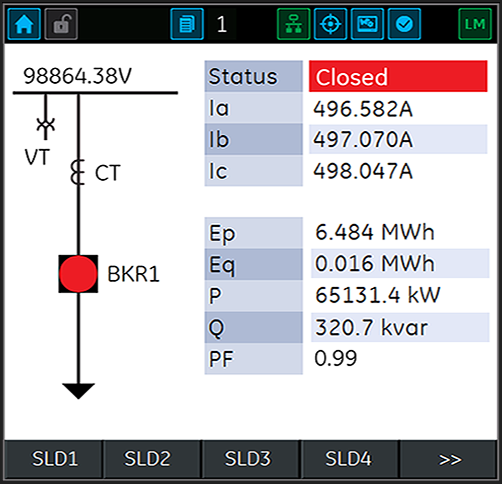Toggle the LM mode indicator
The image size is (502, 484).
(475, 24)
